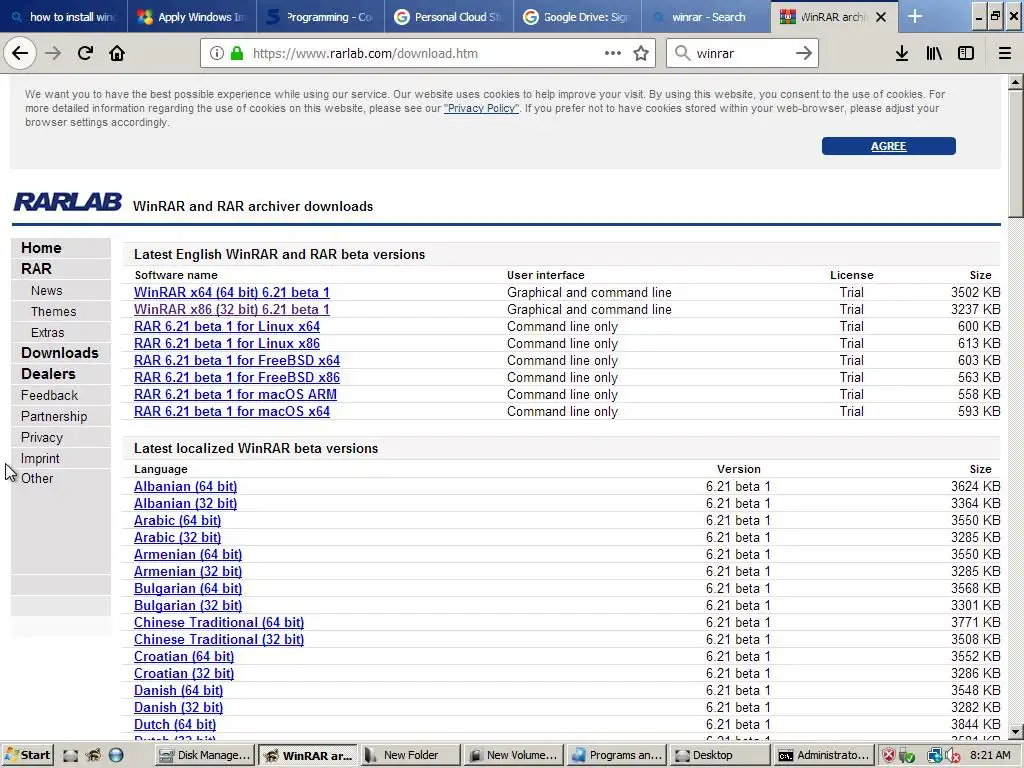Reload the page with the refresh icon
1024x768 pixels.
85,53
